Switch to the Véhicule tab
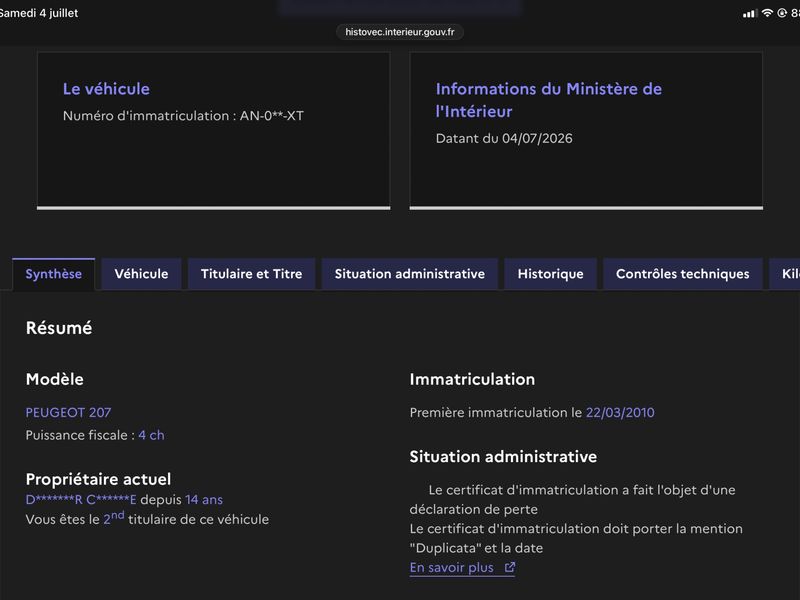 pos(141,274)
